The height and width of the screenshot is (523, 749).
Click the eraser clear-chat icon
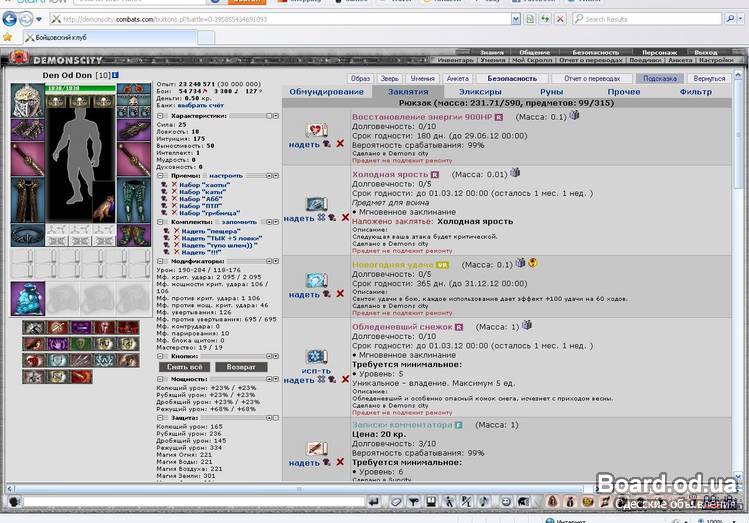[396, 502]
